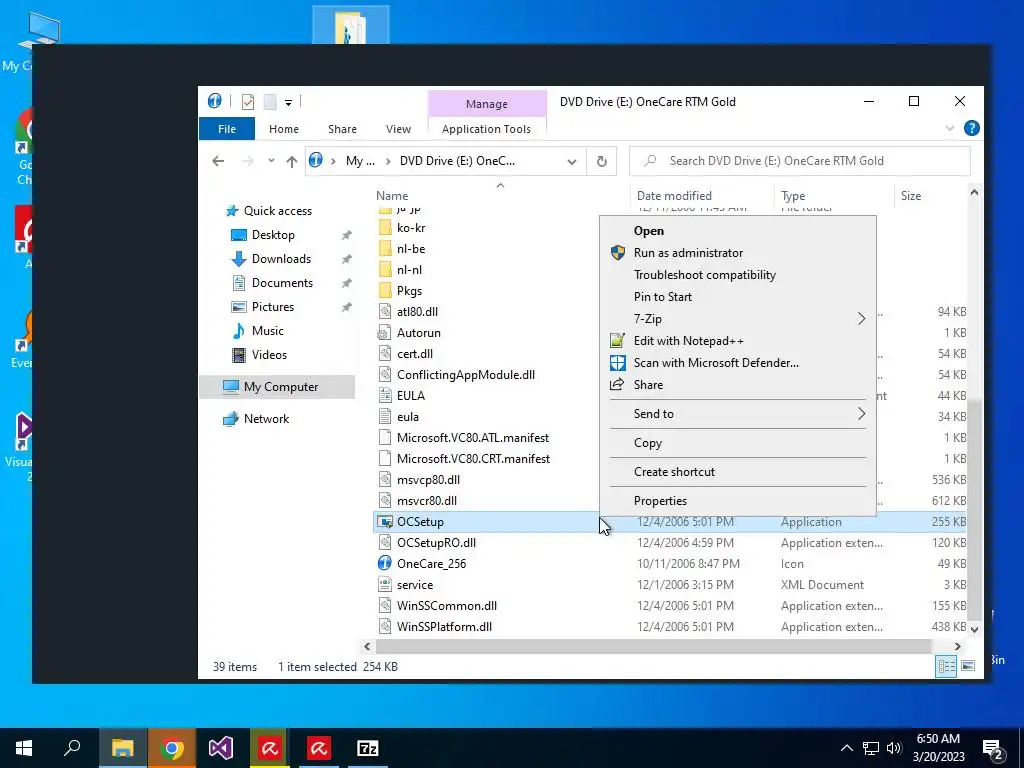Open 7-Zip File Manager from the taskbar
The width and height of the screenshot is (1024, 768).
pos(368,748)
